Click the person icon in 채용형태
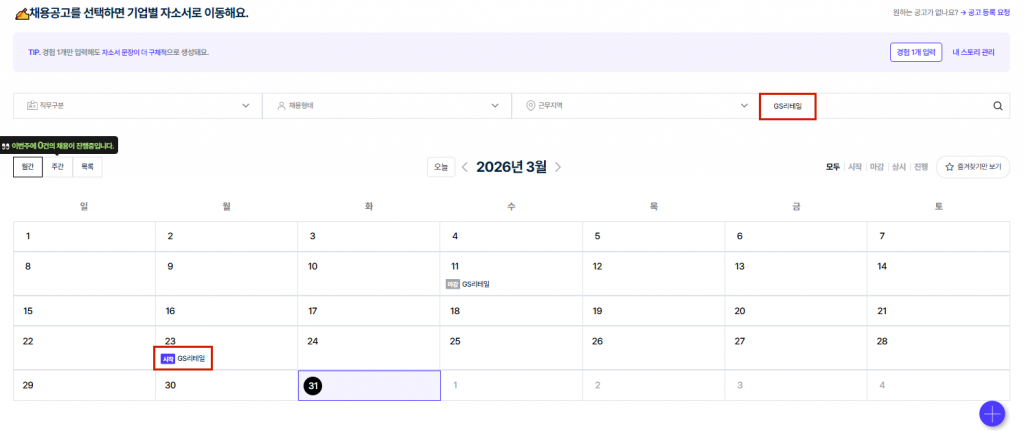This screenshot has width=1024, height=431. 280,106
